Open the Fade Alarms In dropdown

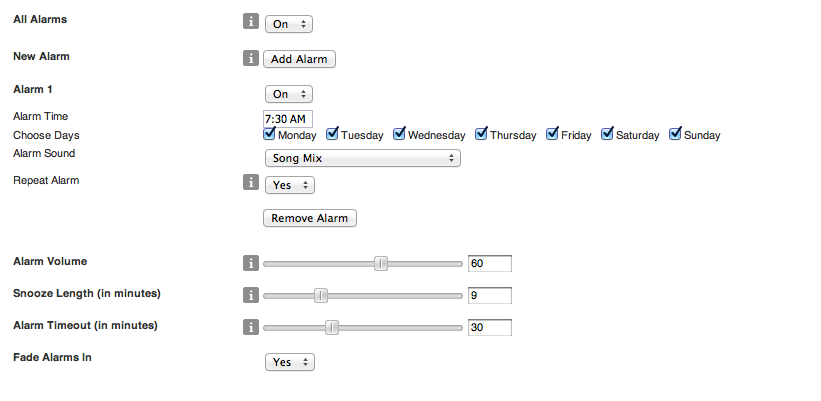(289, 362)
